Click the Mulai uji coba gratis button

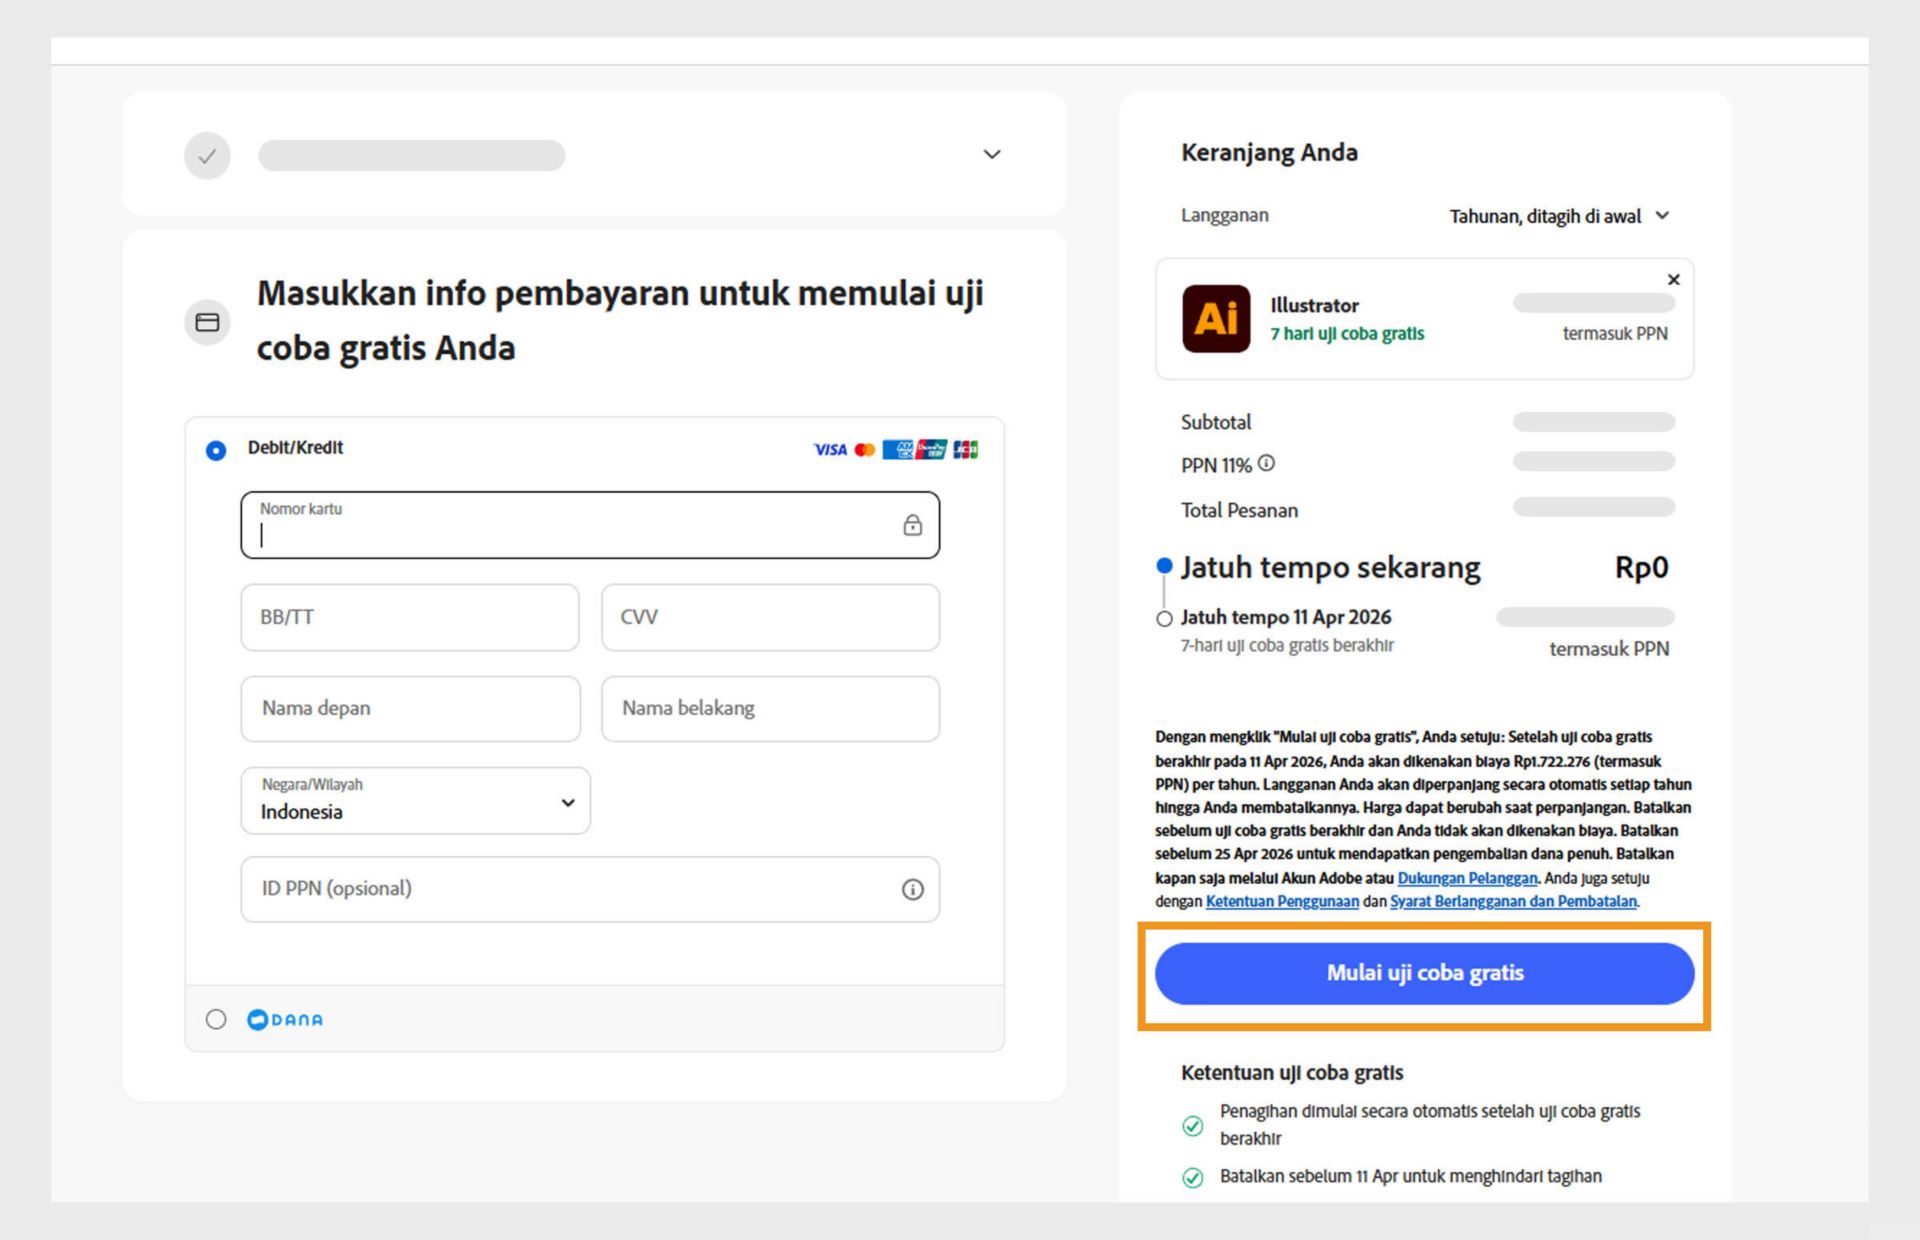pyautogui.click(x=1424, y=972)
